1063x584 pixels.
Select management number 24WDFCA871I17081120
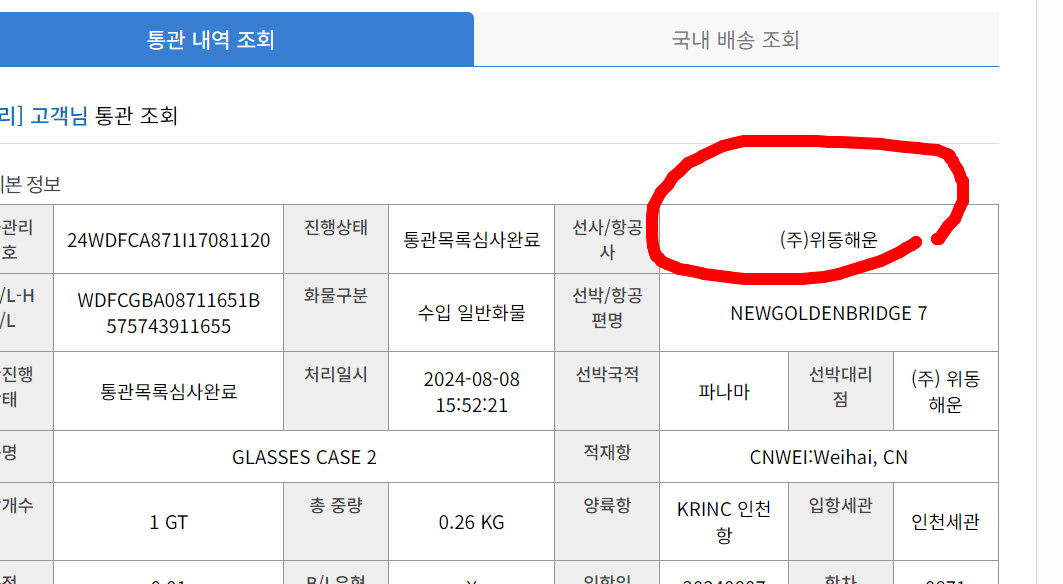(168, 240)
